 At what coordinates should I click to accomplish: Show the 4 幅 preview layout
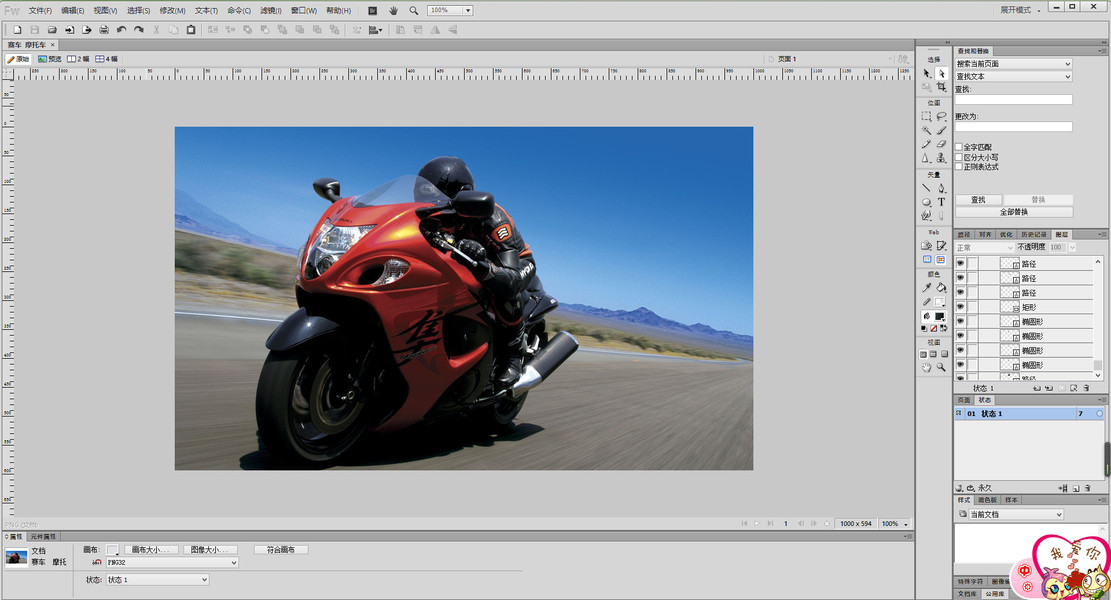coord(107,59)
